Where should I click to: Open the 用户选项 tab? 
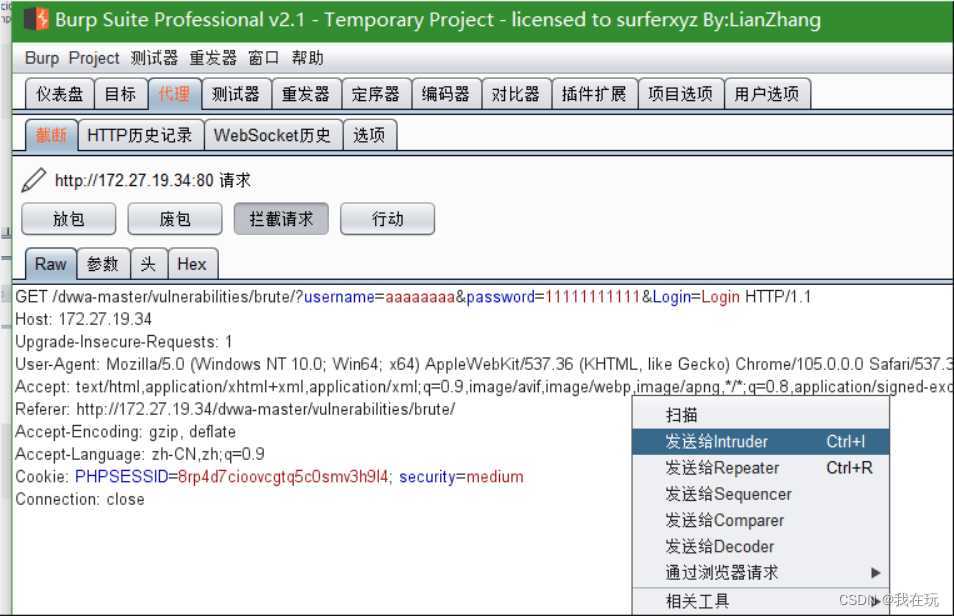pos(767,94)
